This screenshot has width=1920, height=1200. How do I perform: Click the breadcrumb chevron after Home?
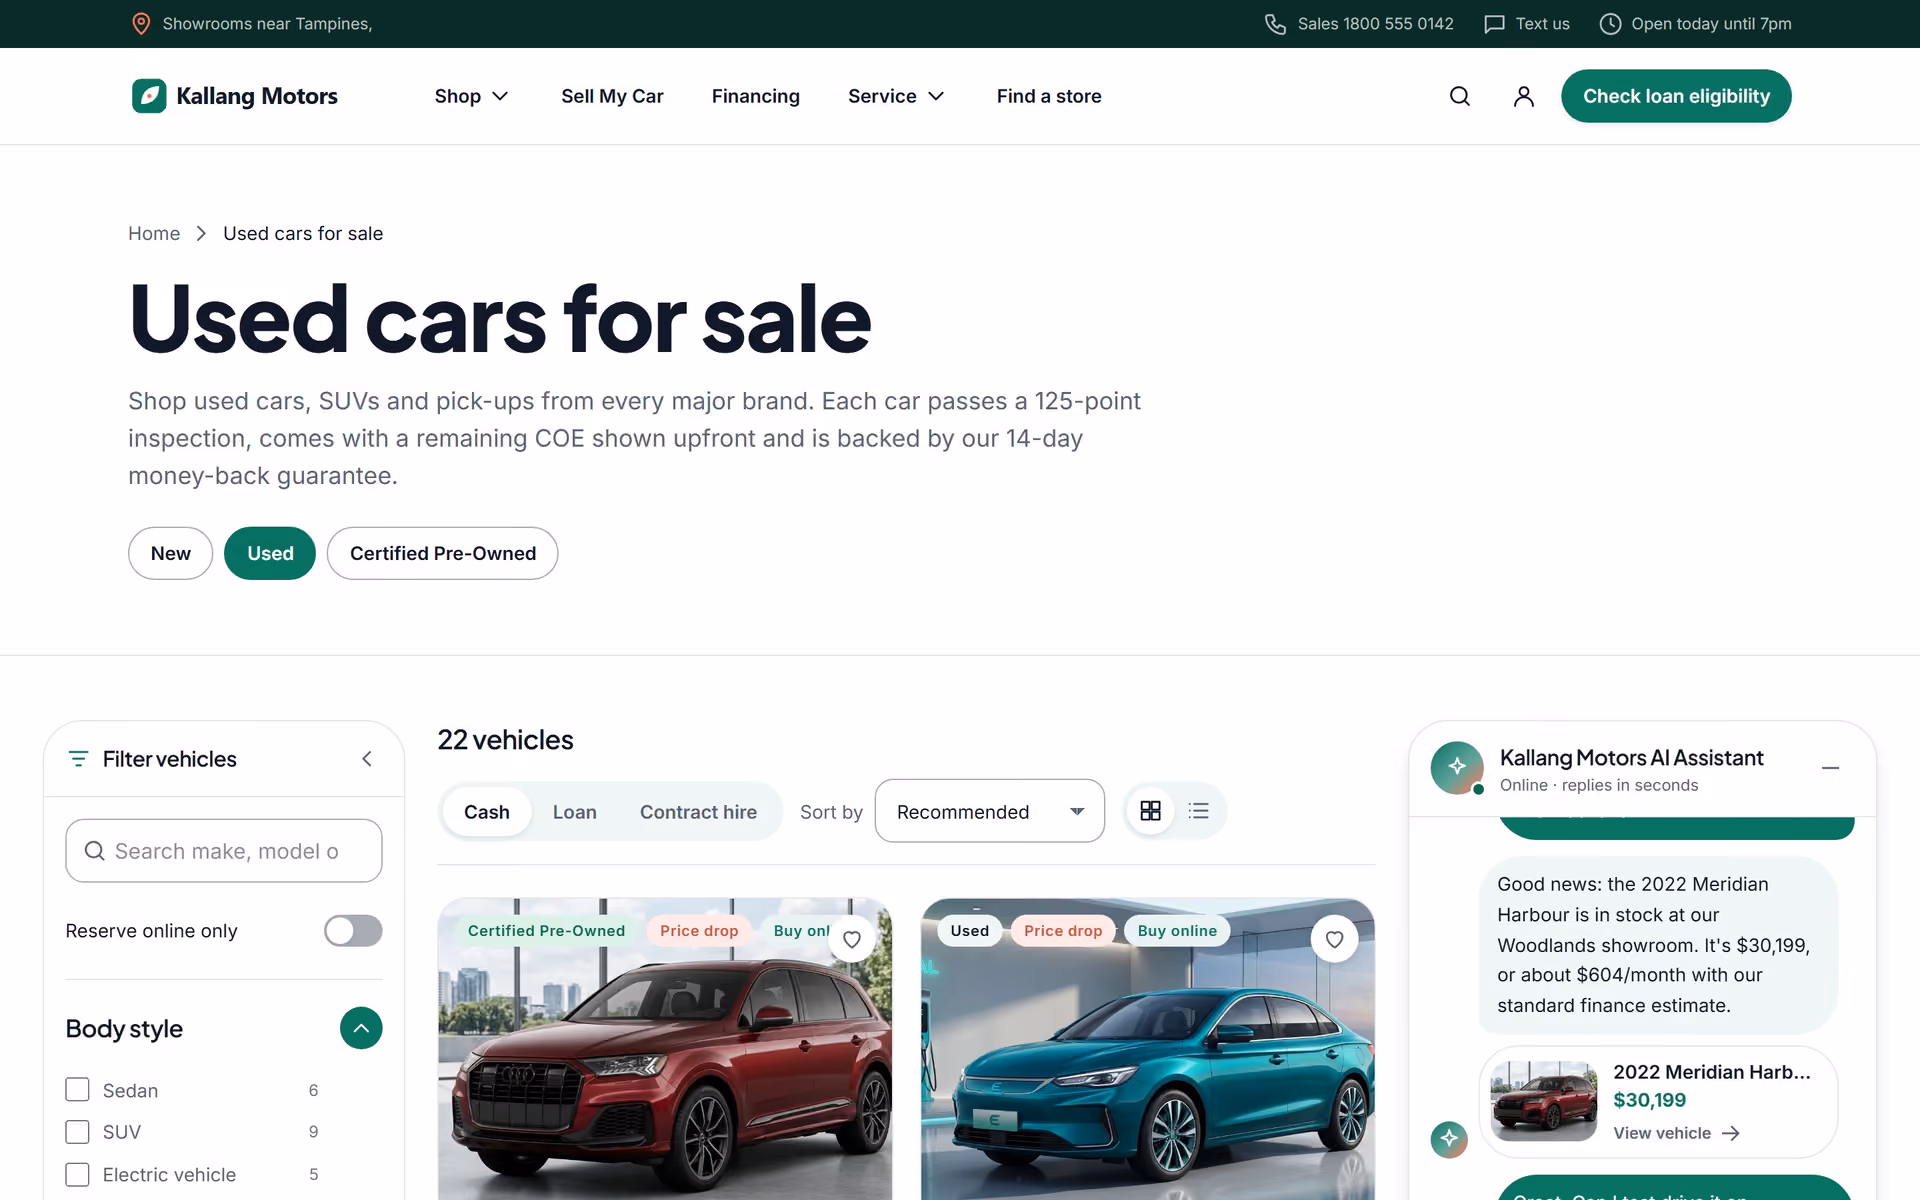click(x=201, y=233)
